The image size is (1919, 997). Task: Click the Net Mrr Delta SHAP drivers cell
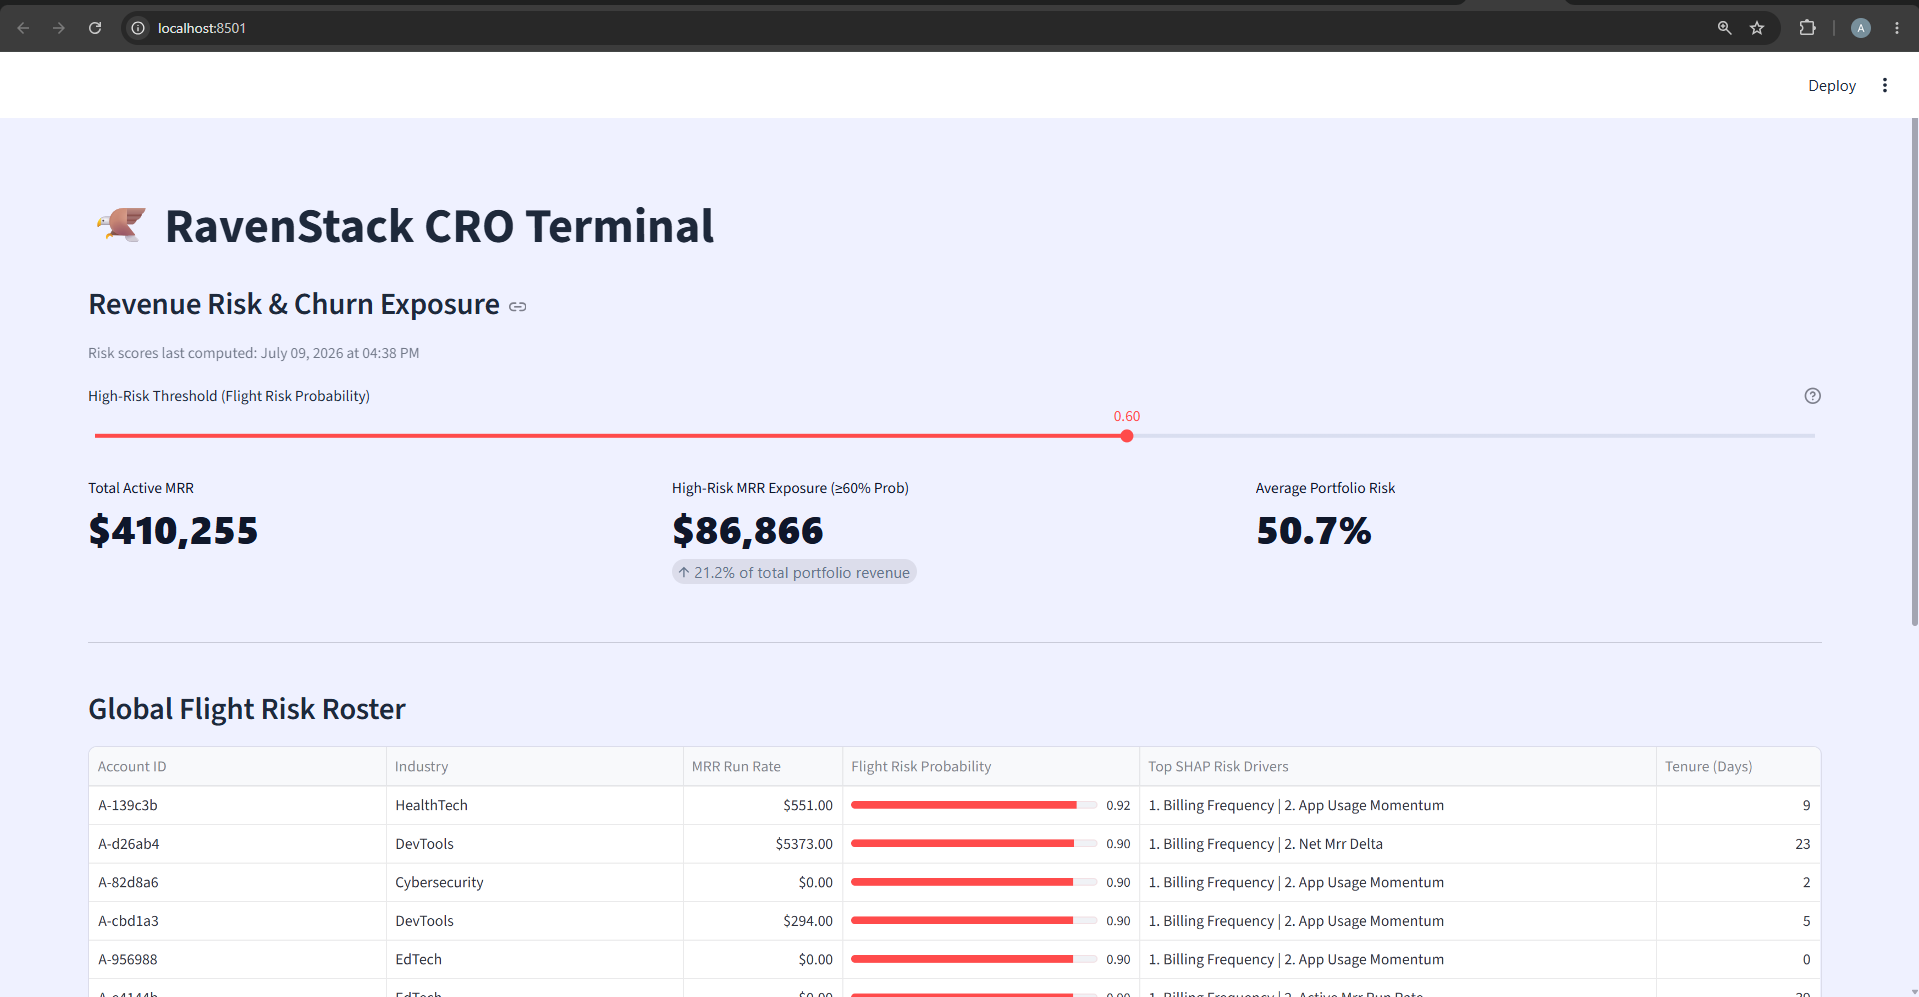1398,844
